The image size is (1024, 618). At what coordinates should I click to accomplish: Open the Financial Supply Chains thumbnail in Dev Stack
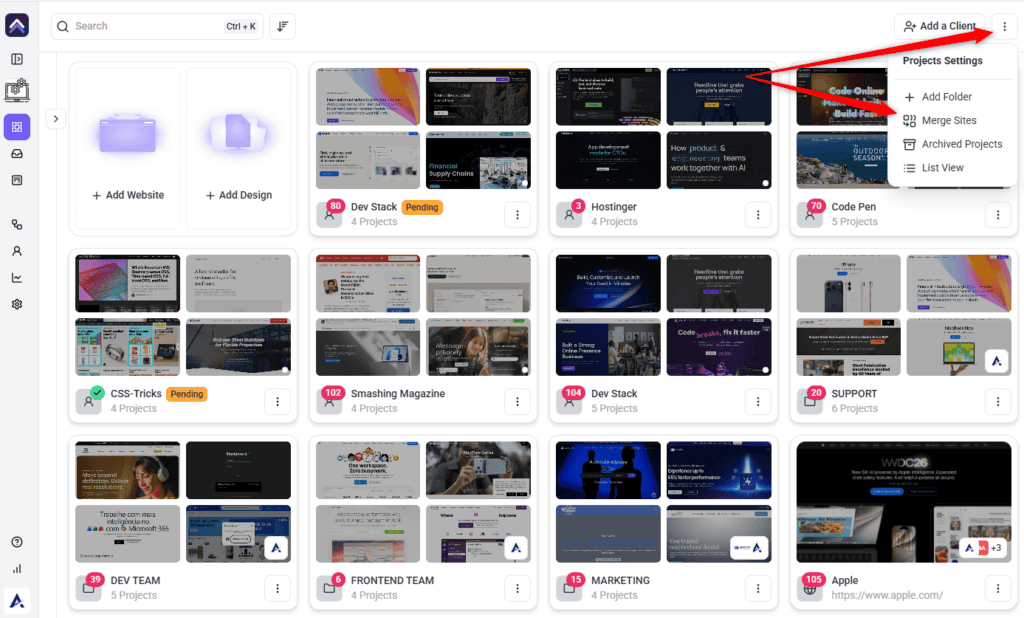pyautogui.click(x=478, y=160)
